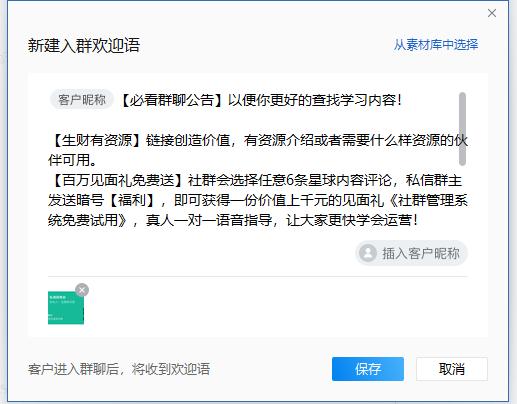Click the person icon in 插入客户昵称
Image resolution: width=517 pixels, height=404 pixels.
[x=368, y=253]
